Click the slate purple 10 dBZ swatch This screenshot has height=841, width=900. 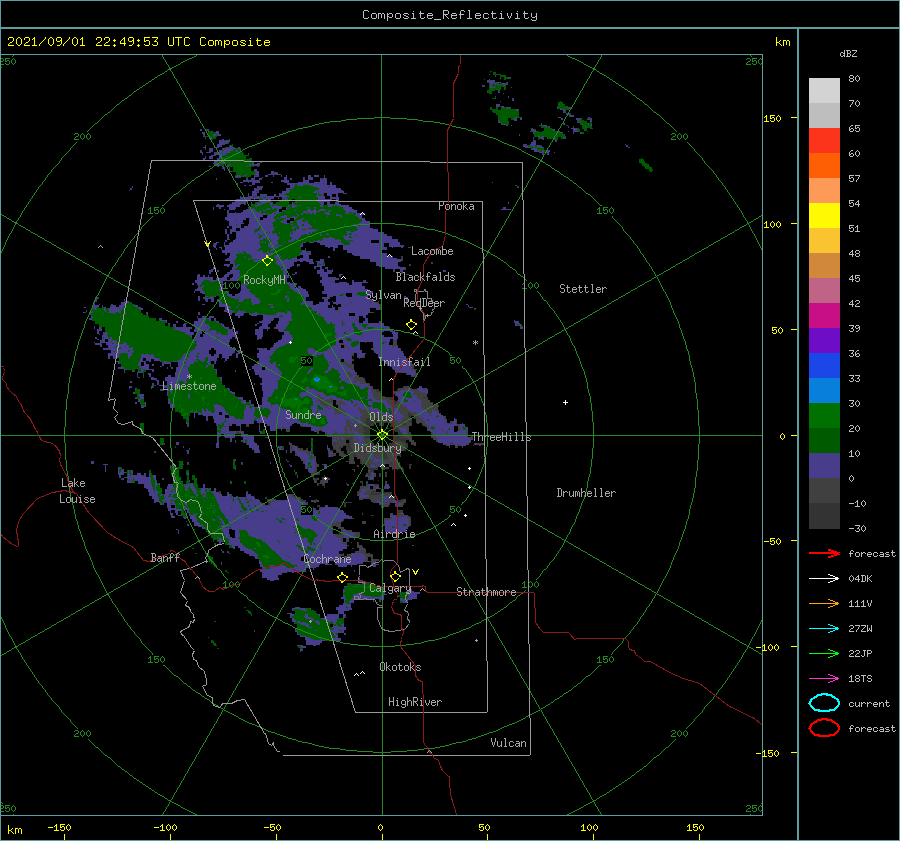(824, 465)
